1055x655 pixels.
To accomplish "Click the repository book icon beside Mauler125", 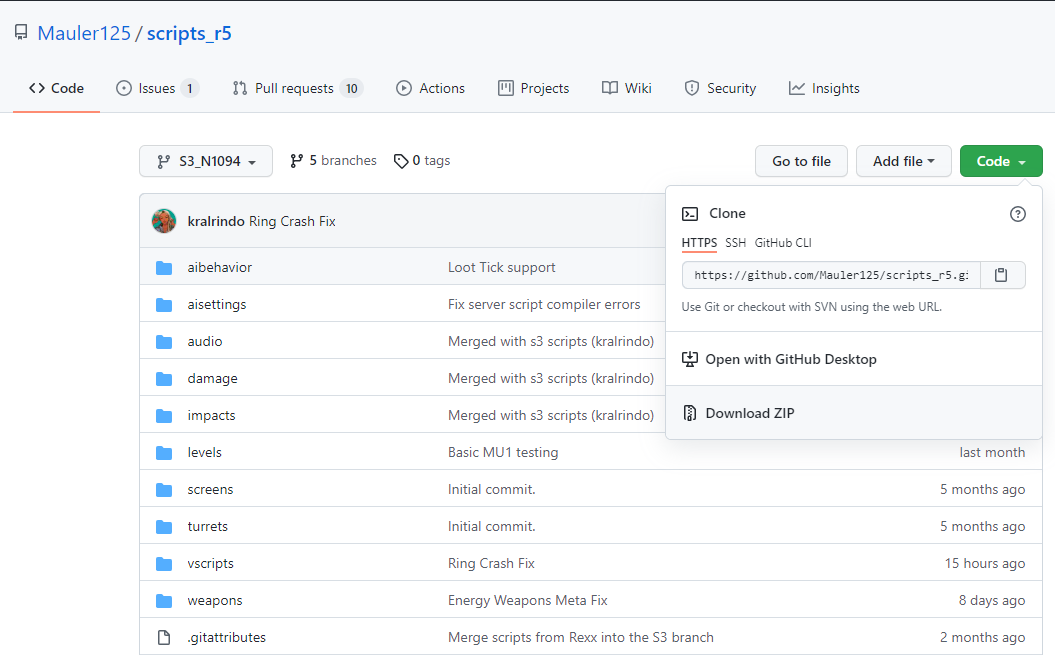I will (22, 32).
